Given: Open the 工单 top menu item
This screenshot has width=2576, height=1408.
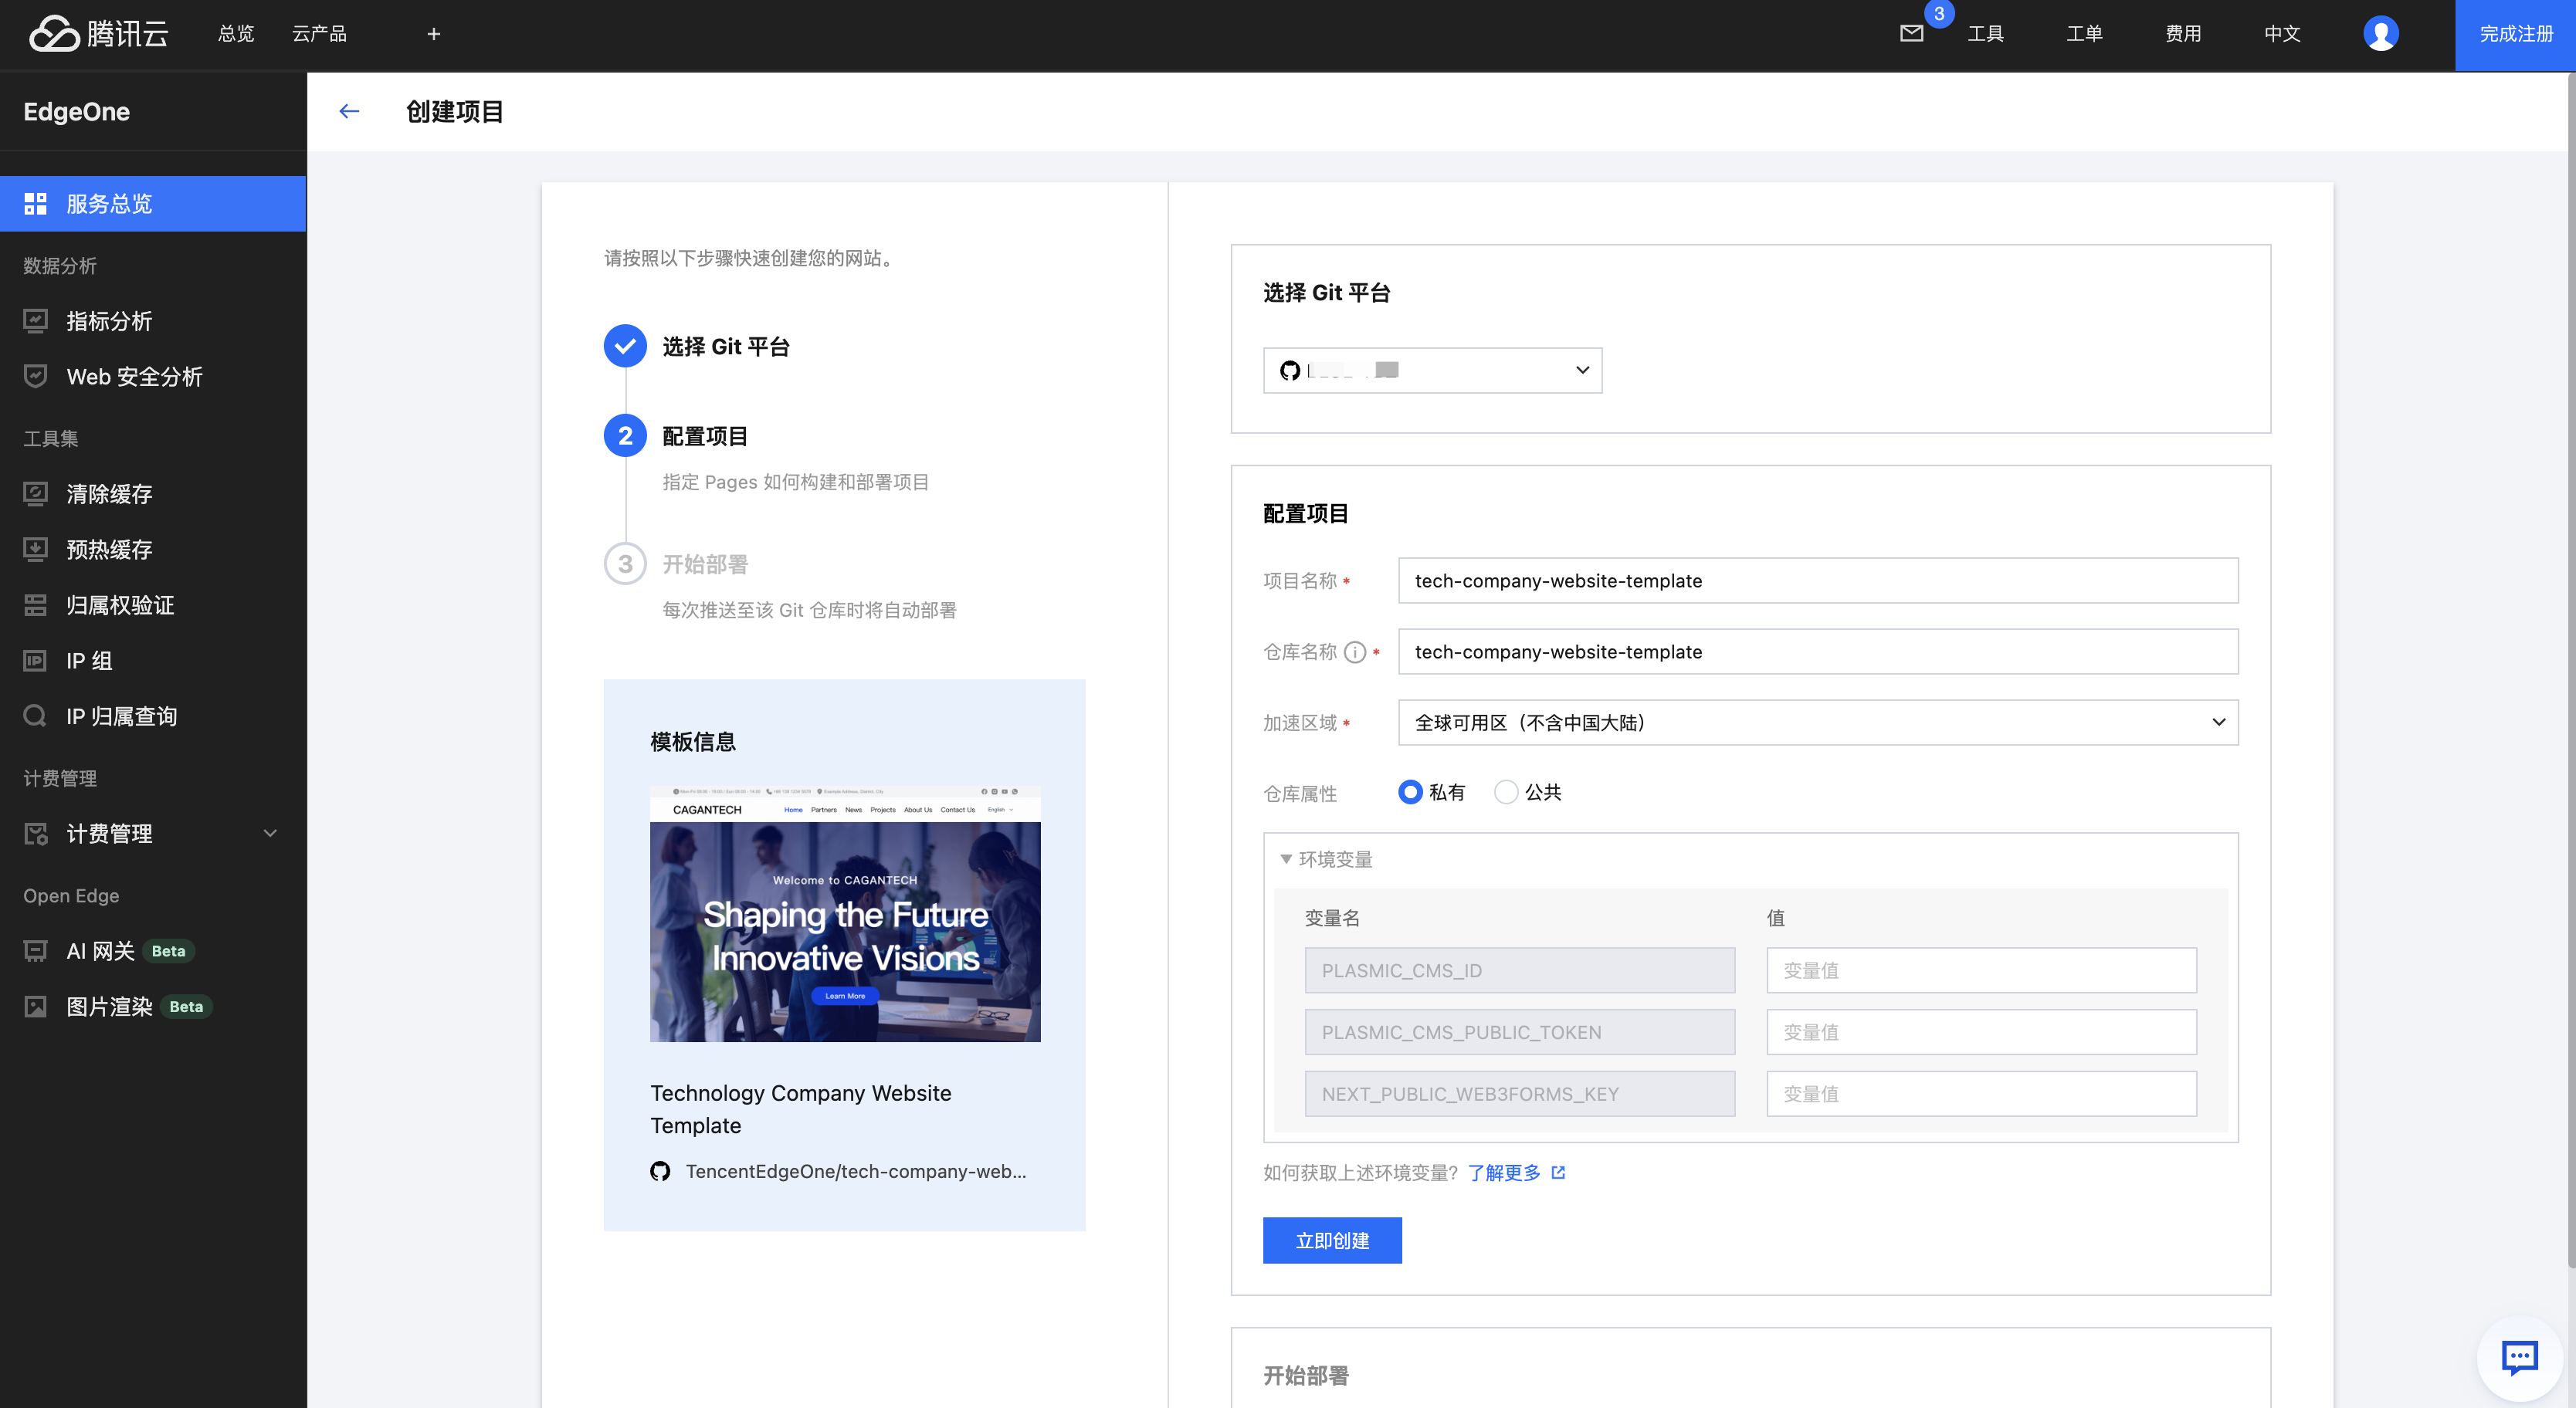Looking at the screenshot, I should click(2084, 34).
